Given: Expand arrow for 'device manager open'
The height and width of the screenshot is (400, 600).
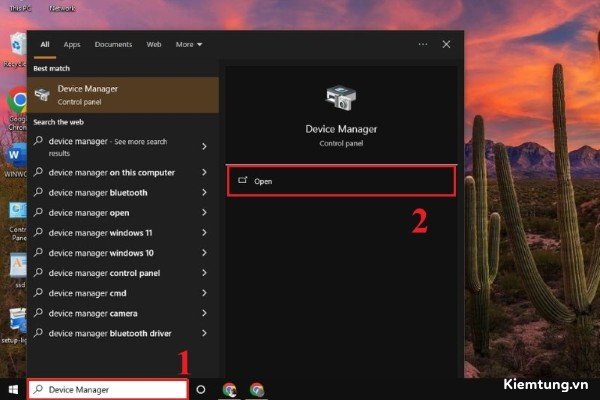Looking at the screenshot, I should coord(204,212).
